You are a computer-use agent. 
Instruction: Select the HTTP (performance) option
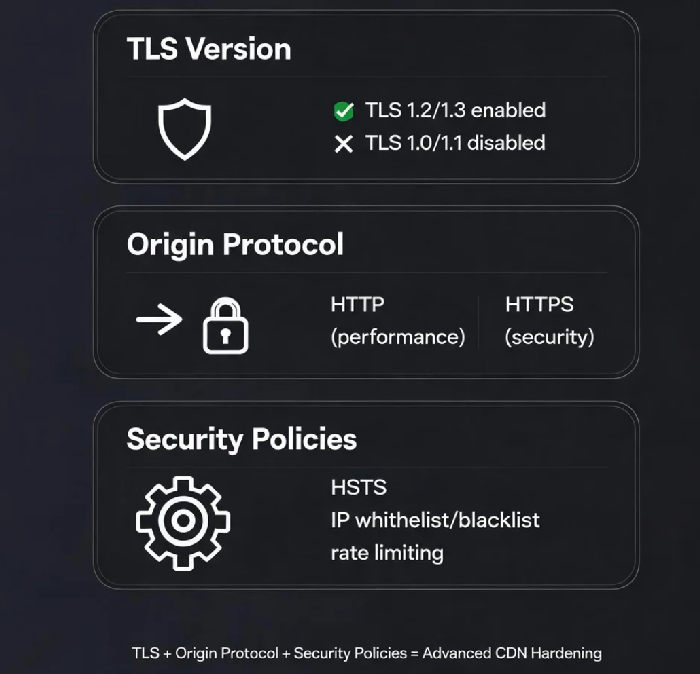pos(398,321)
